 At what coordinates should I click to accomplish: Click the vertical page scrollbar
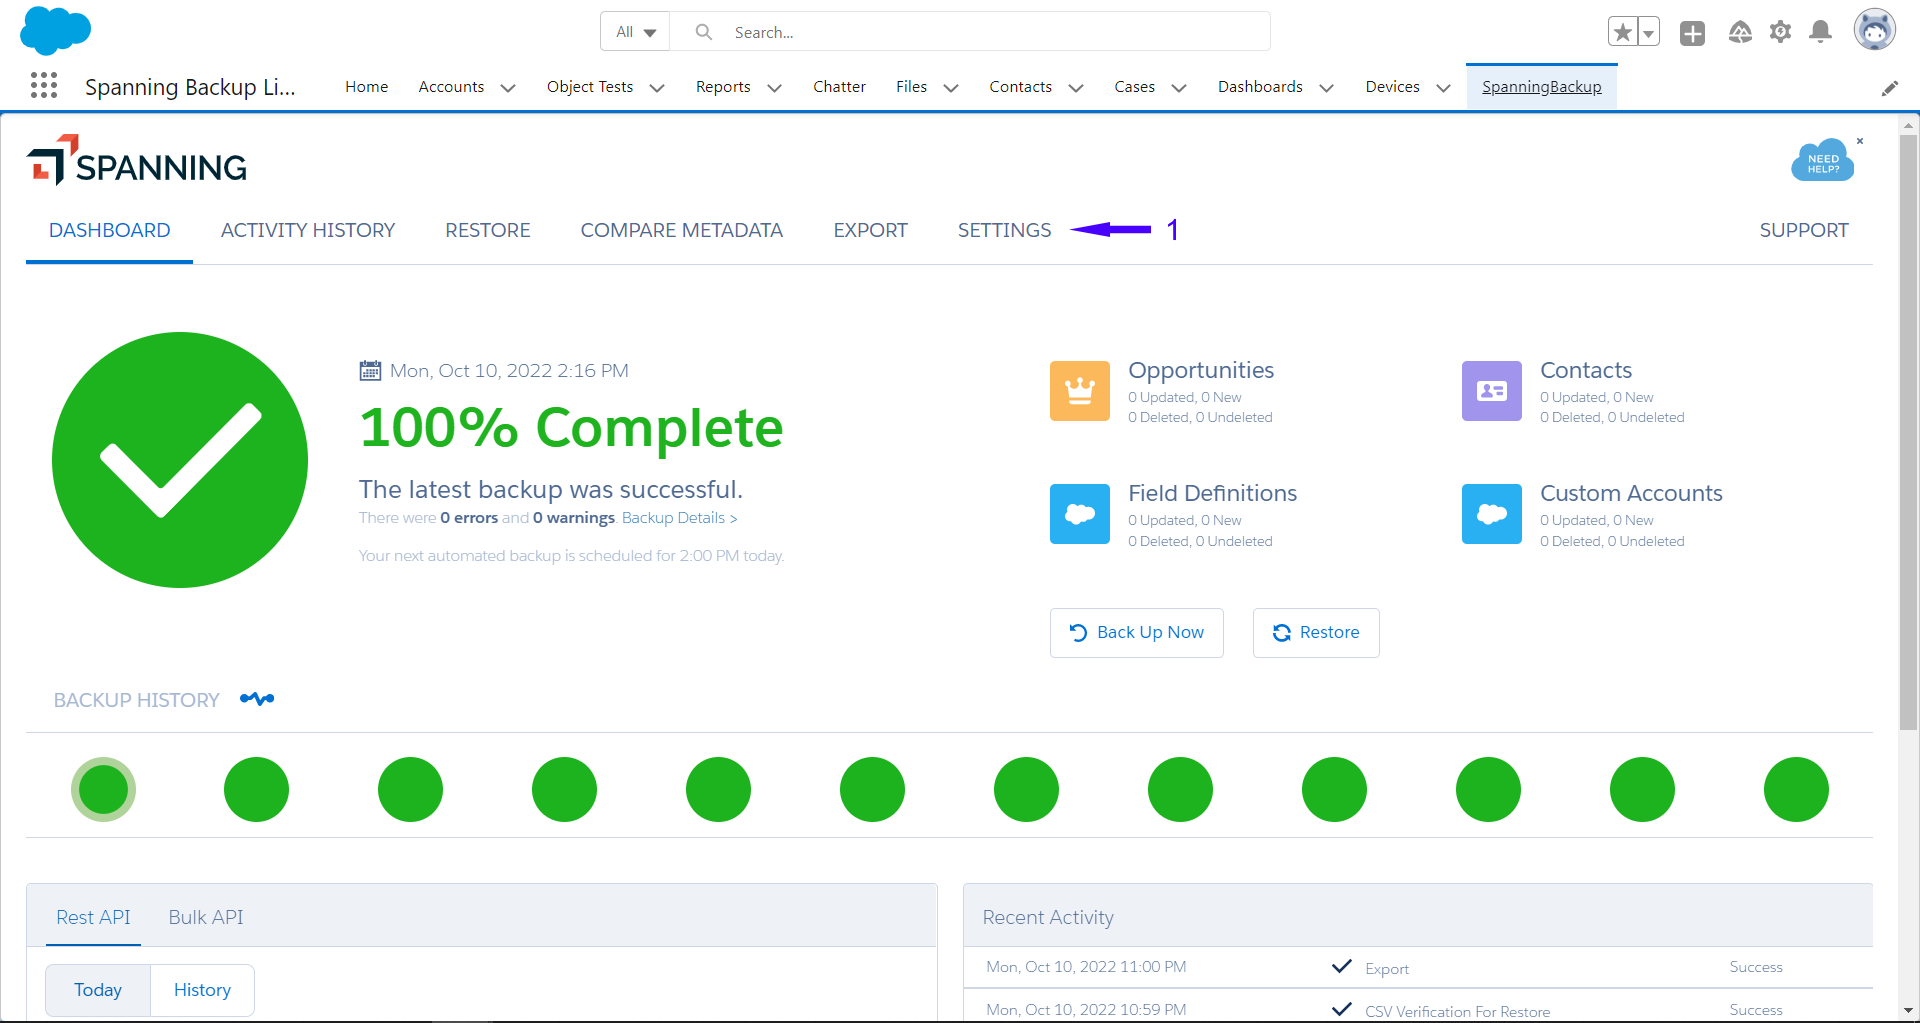pos(1908,433)
